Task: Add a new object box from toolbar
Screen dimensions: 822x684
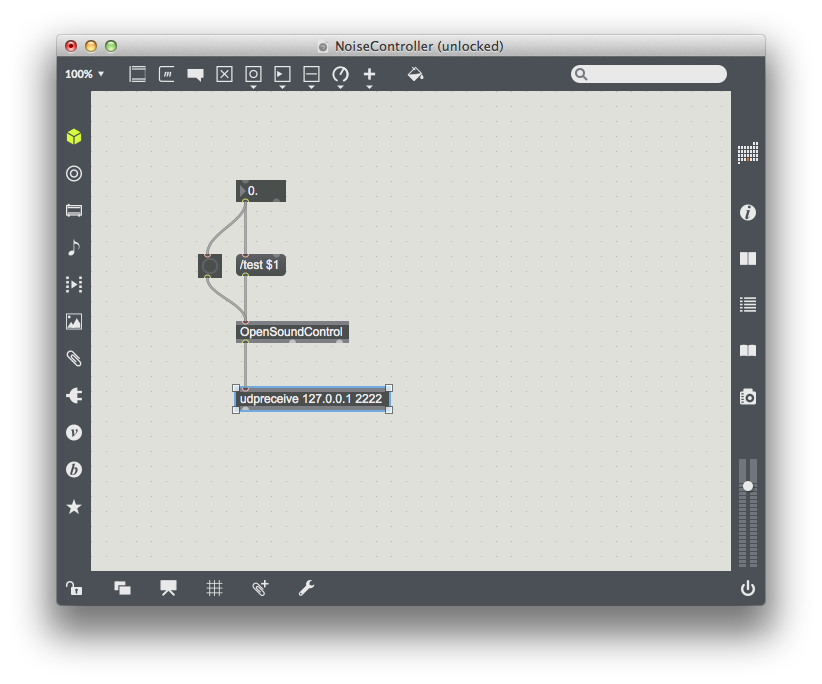Action: 138,74
